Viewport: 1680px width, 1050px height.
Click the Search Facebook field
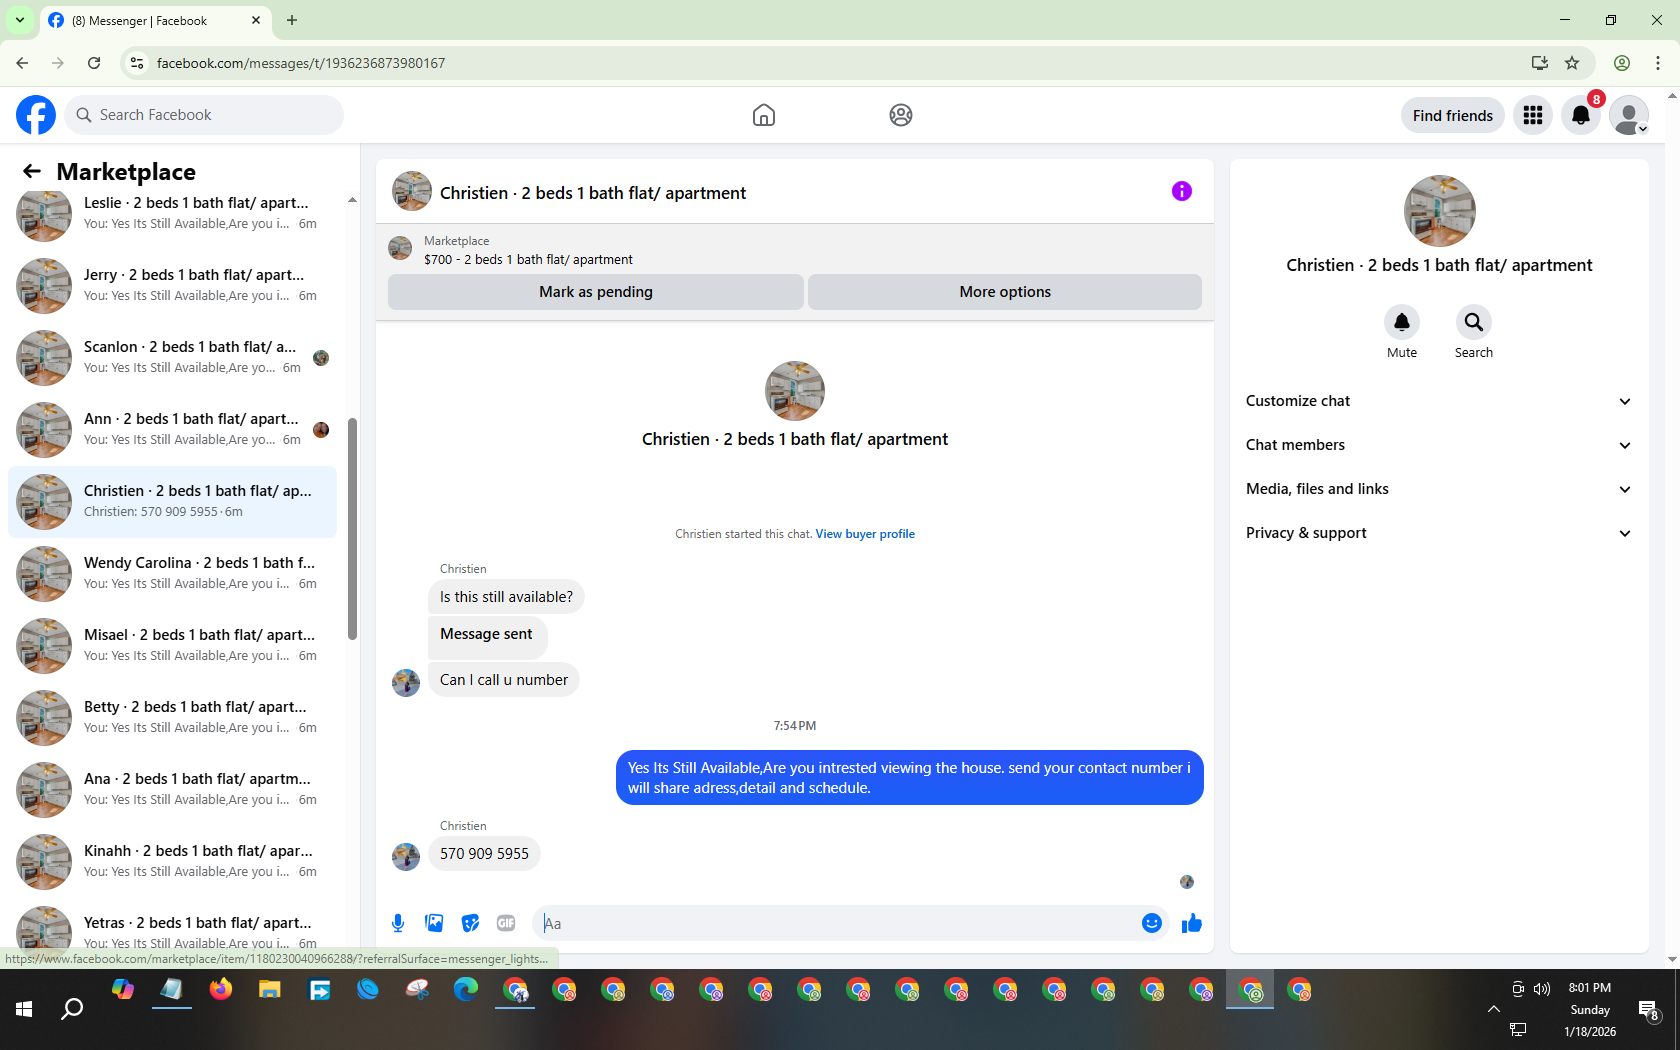tap(205, 115)
